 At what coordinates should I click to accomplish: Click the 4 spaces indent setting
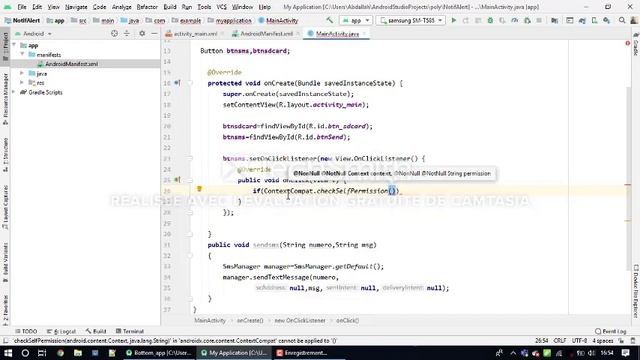point(602,340)
